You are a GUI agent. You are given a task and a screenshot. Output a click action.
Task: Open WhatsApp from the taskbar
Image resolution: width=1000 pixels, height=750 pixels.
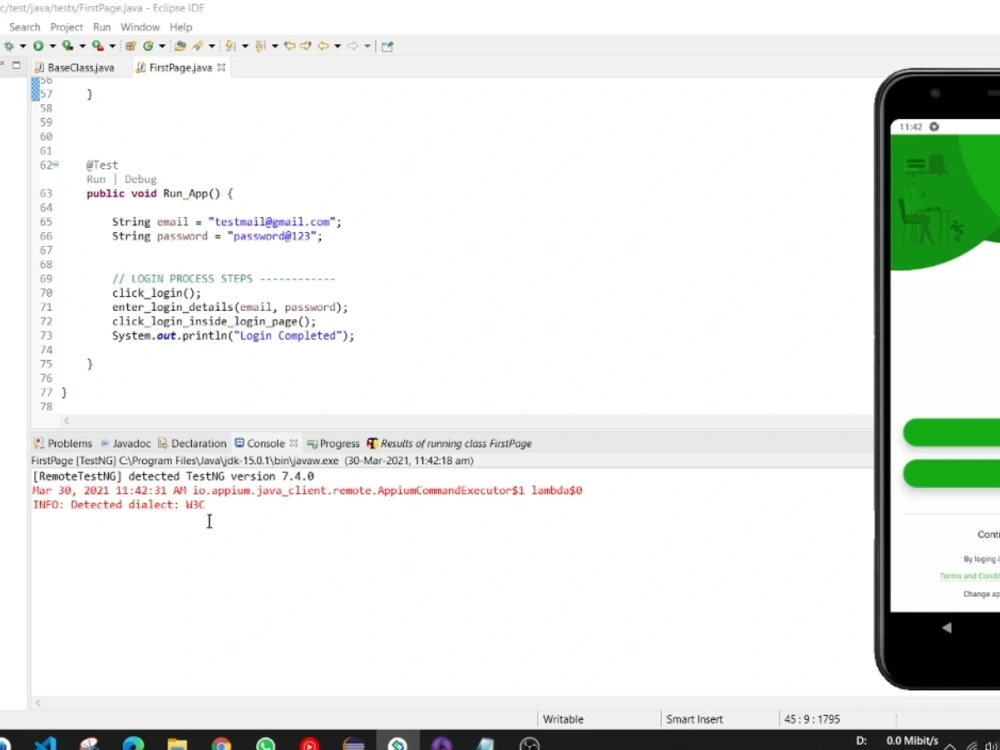click(x=265, y=744)
